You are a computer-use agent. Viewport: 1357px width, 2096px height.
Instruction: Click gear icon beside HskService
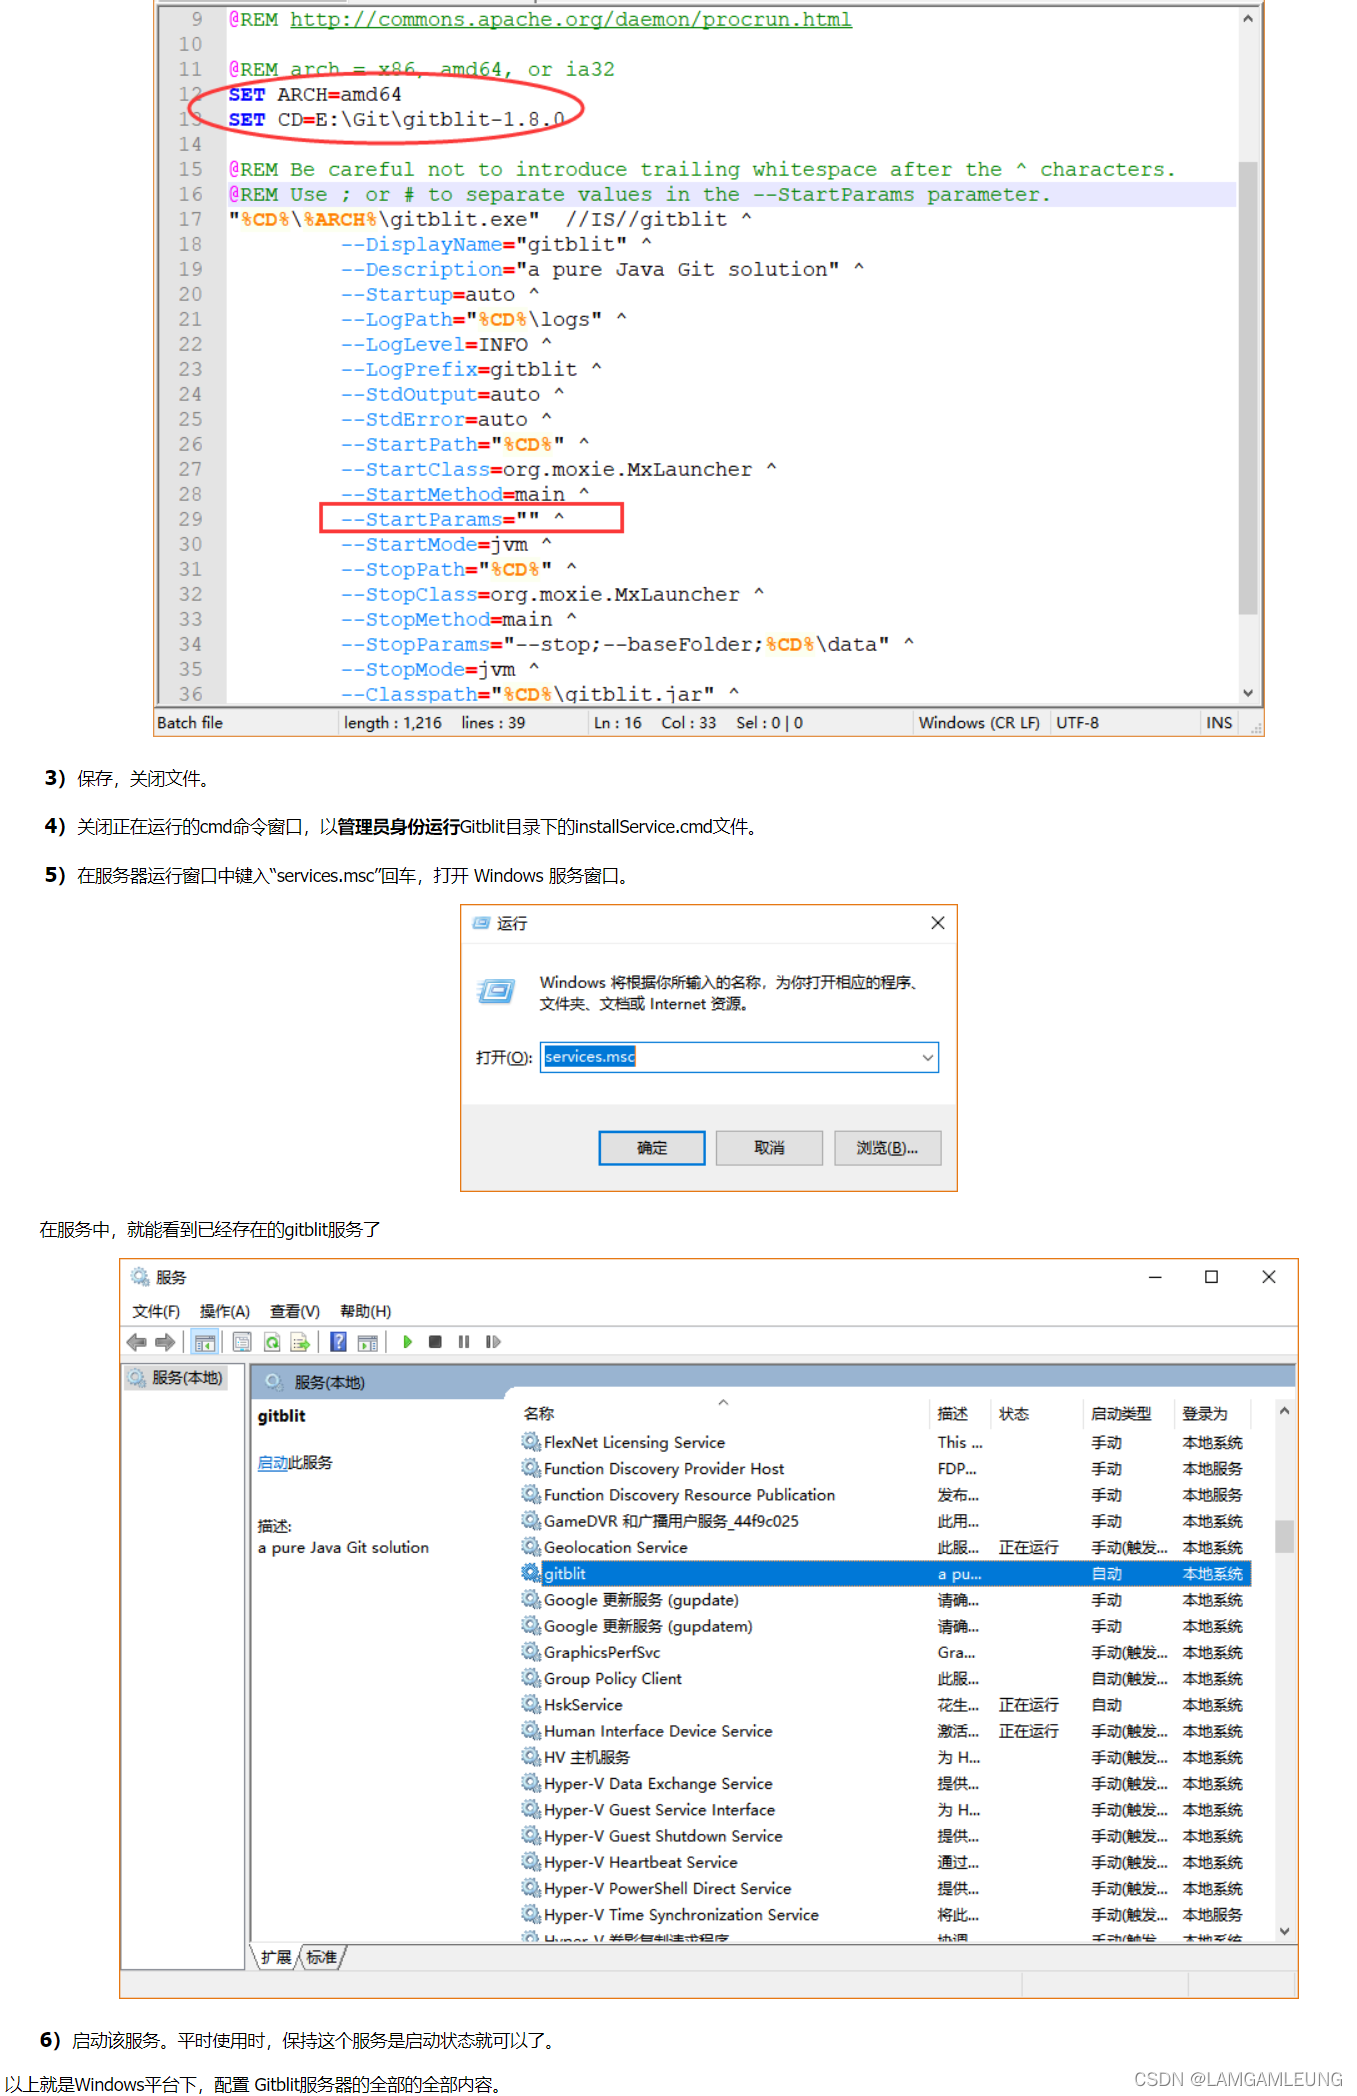pyautogui.click(x=531, y=1704)
